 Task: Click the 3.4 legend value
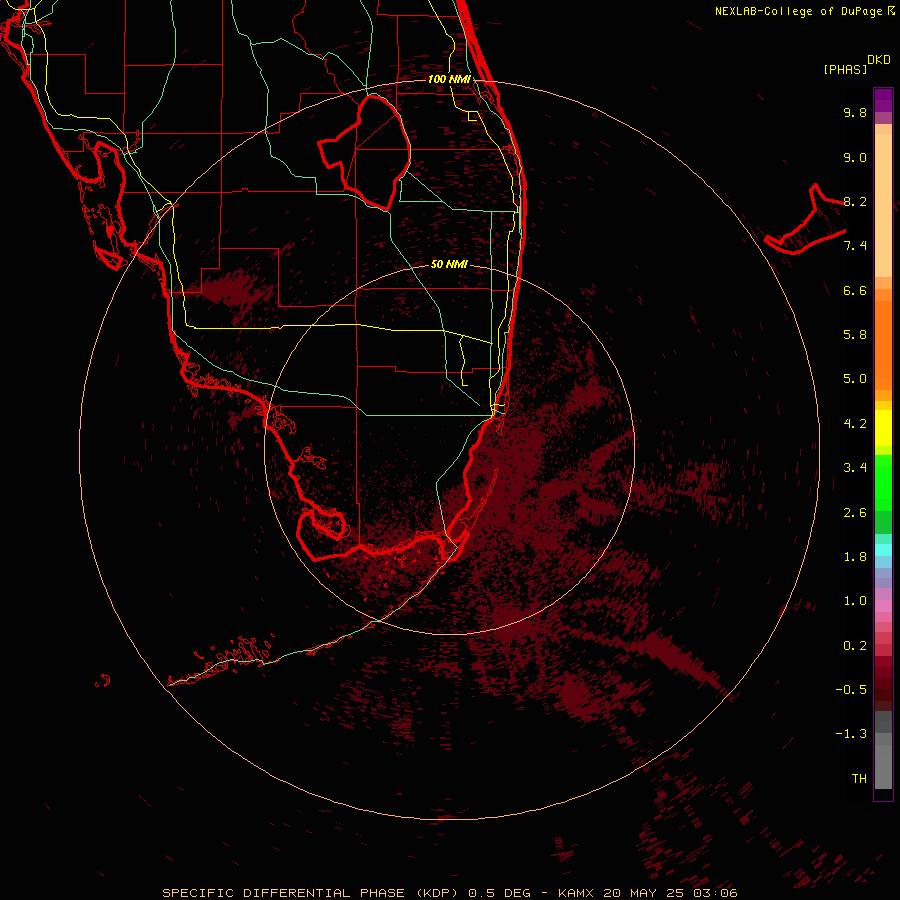855,468
